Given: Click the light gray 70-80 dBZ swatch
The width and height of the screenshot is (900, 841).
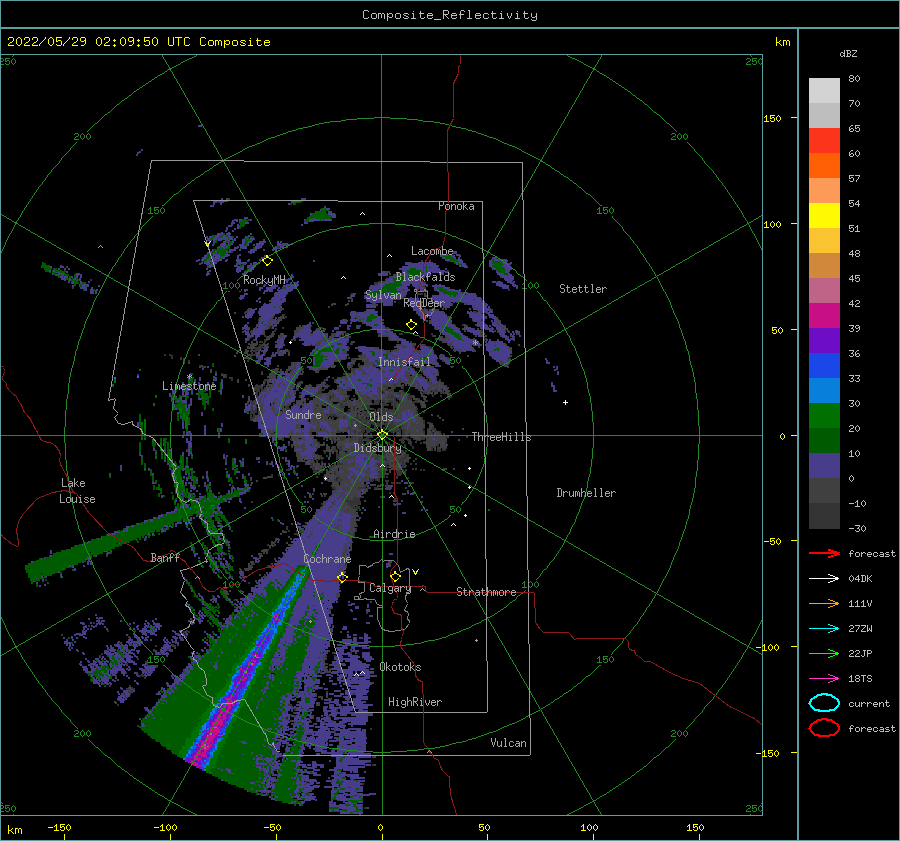Looking at the screenshot, I should point(824,91).
